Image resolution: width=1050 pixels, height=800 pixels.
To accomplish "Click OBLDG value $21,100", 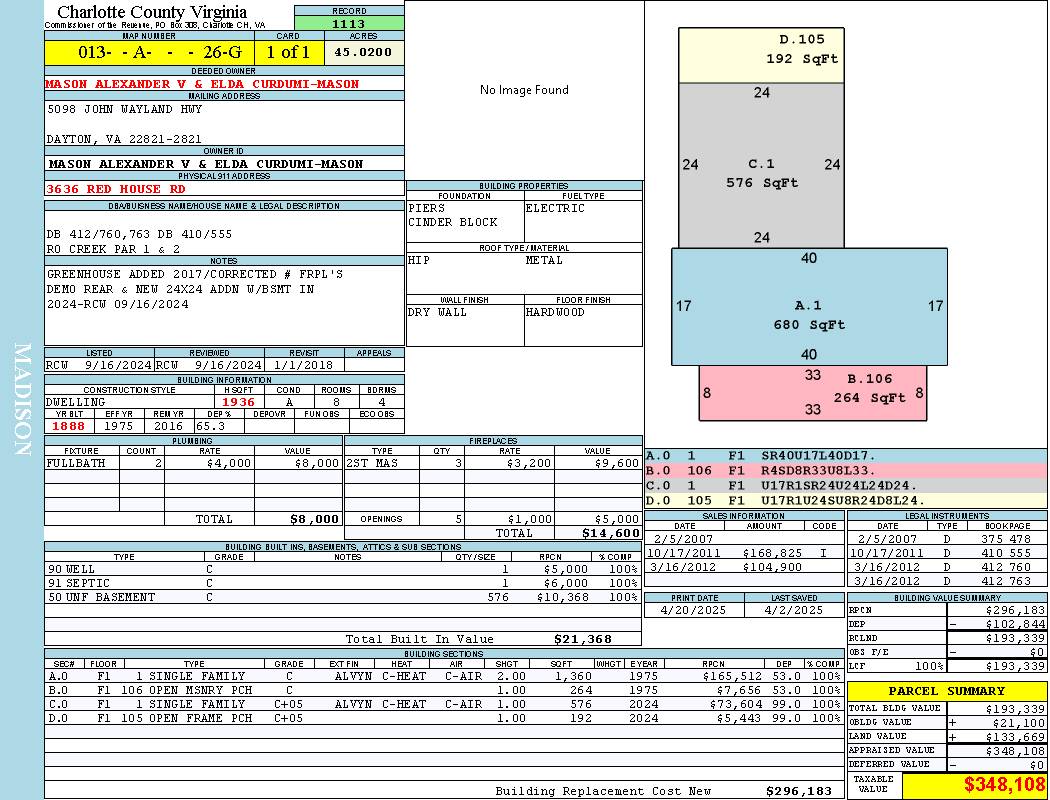I will (1021, 723).
